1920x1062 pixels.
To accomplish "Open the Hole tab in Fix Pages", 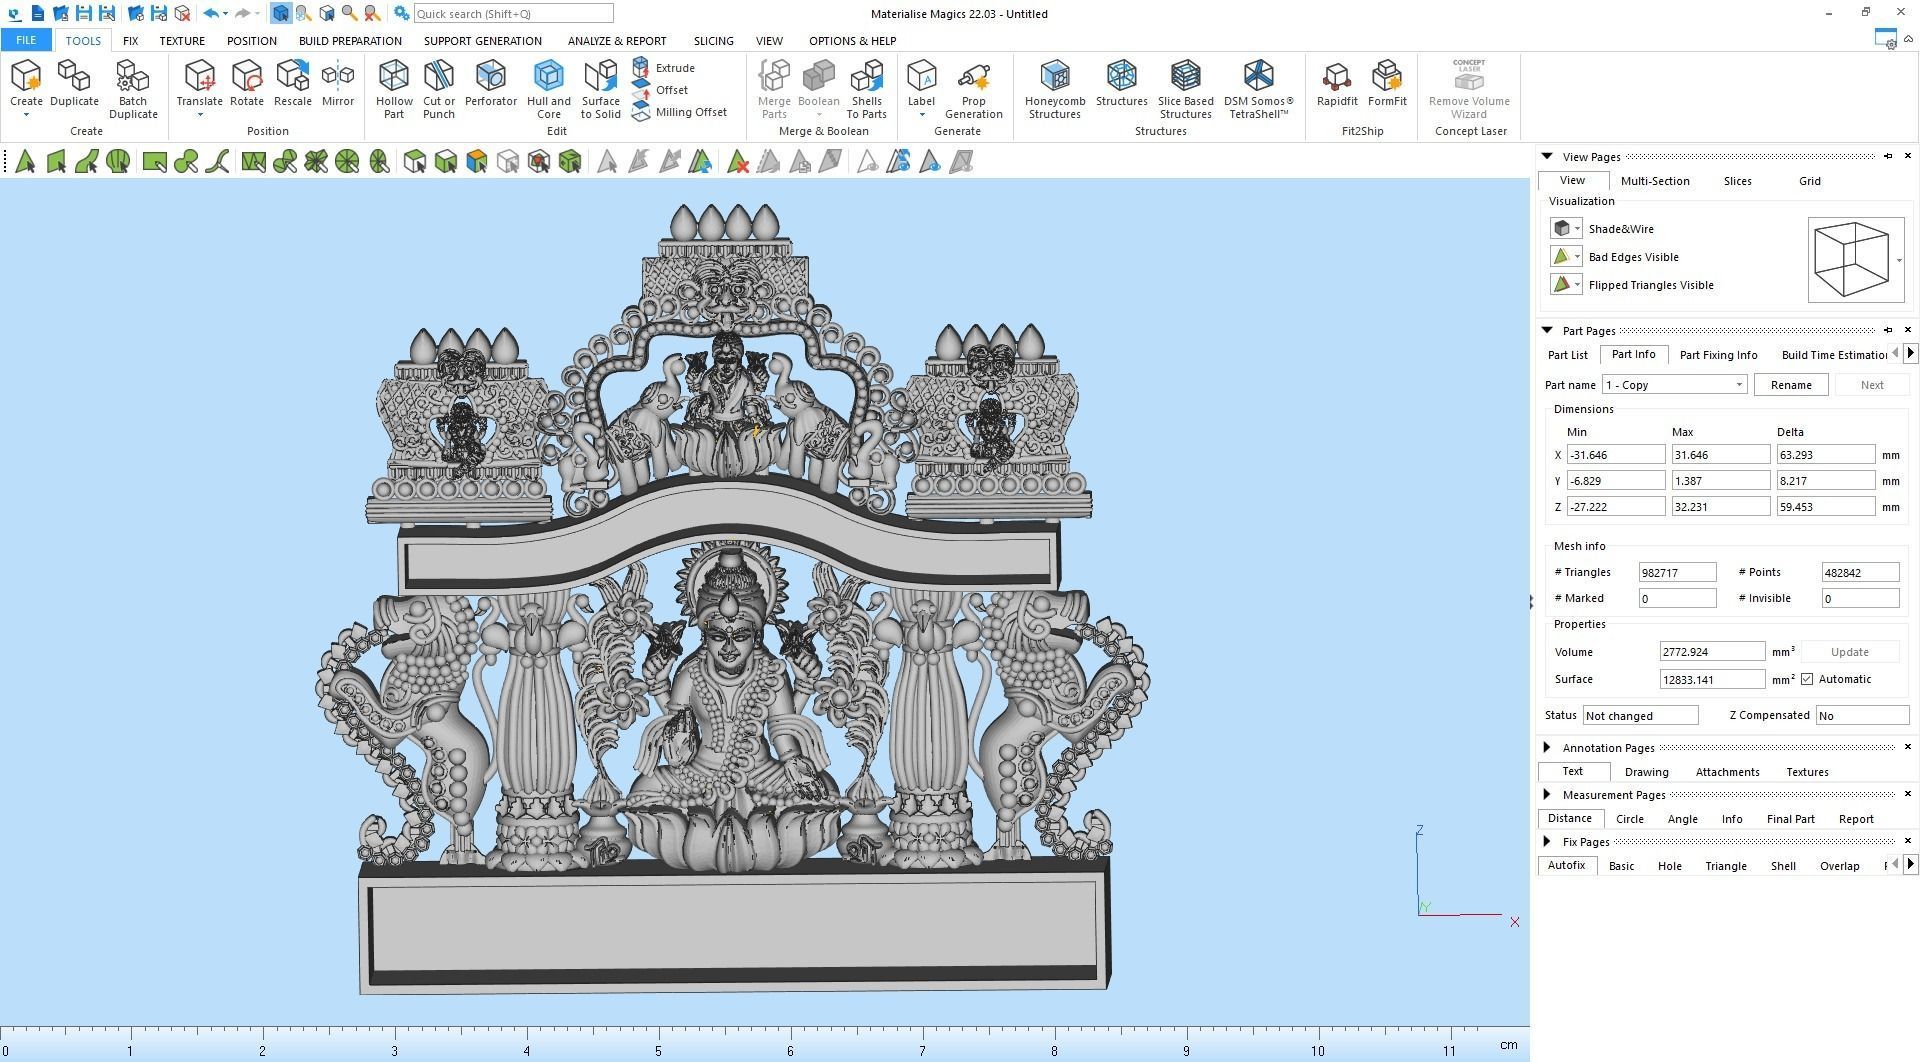I will [1669, 866].
